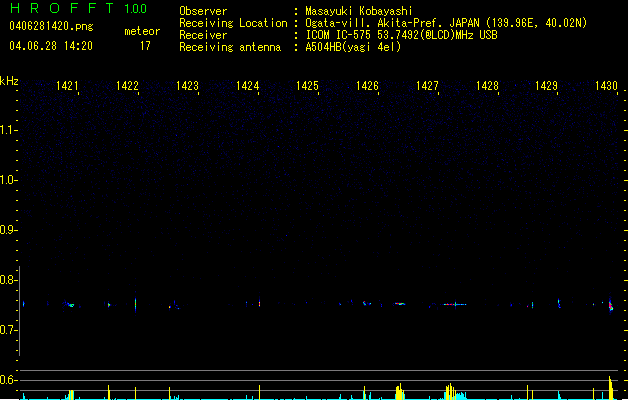The width and height of the screenshot is (629, 400).
Task: Click receiver ICOM IC-575 53.7492 MHz text
Action: (401, 35)
